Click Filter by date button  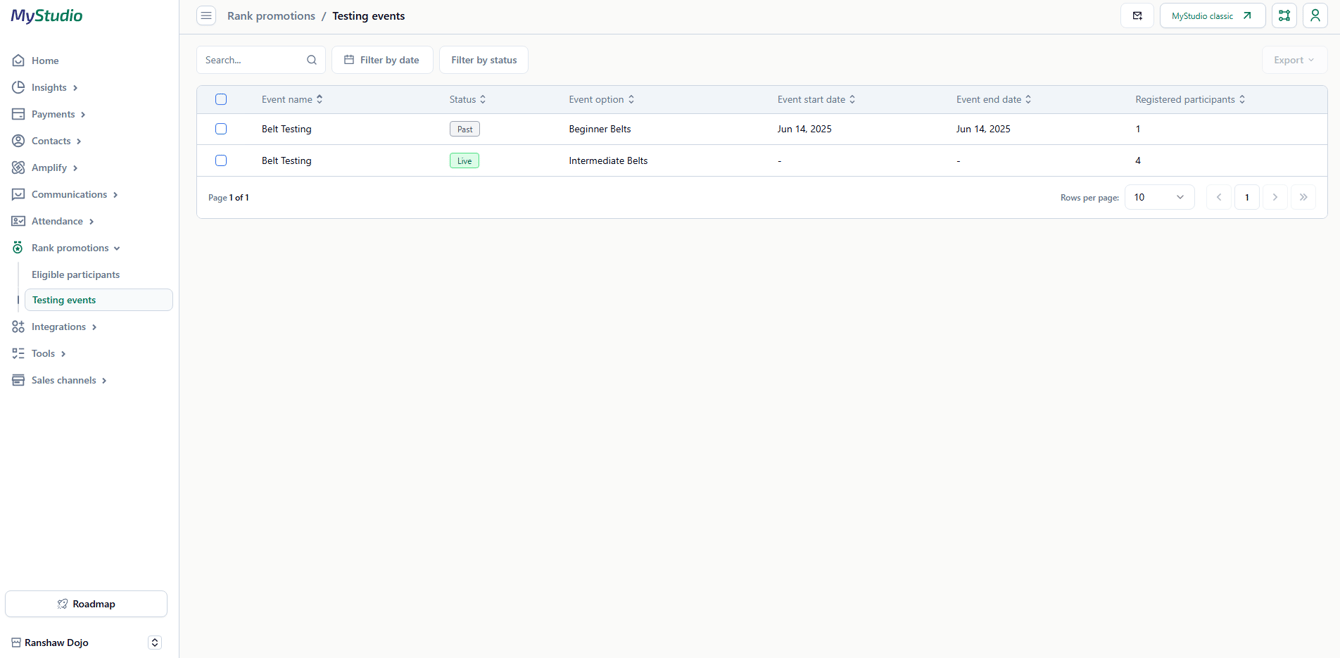point(382,60)
